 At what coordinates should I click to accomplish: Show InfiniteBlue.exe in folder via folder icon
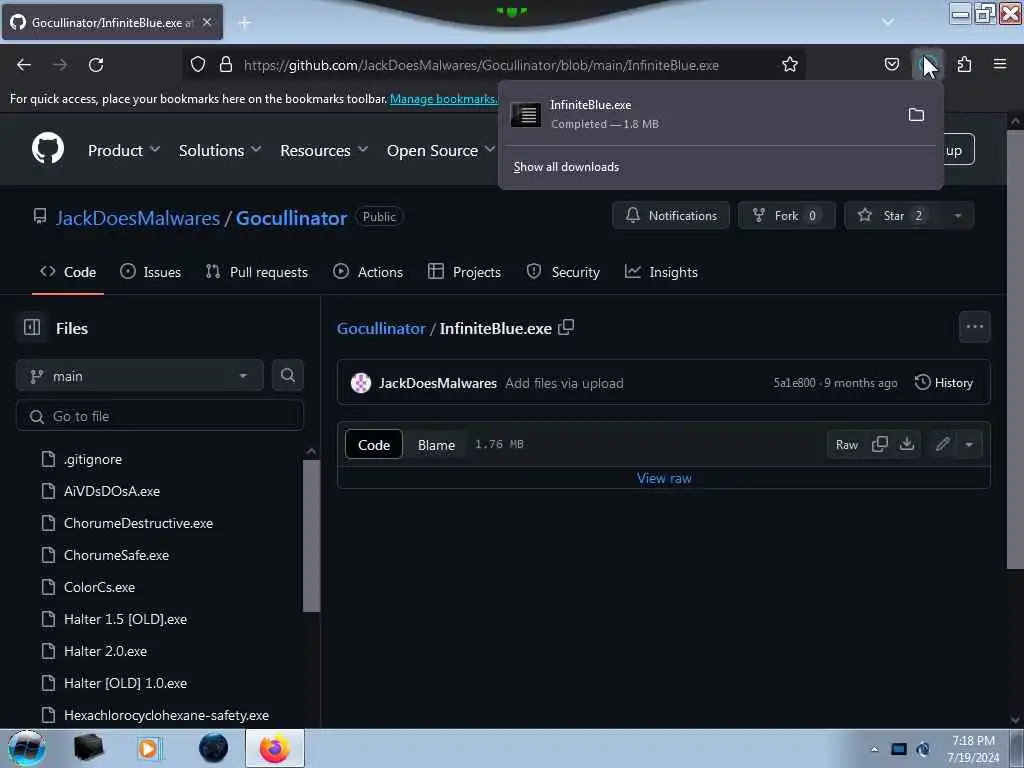coord(916,115)
